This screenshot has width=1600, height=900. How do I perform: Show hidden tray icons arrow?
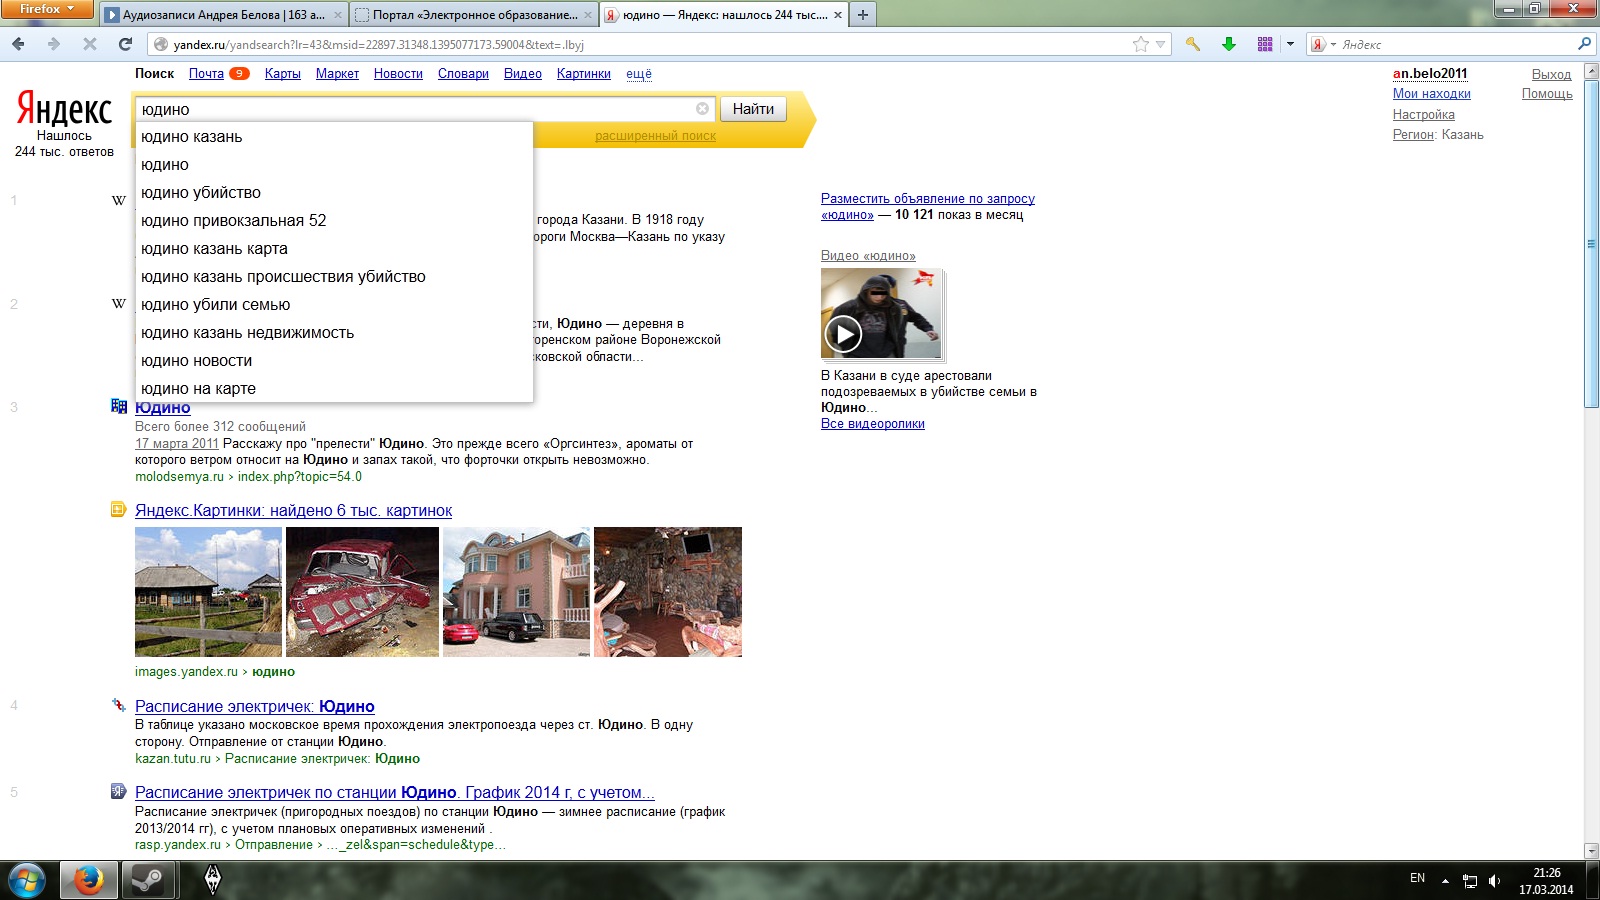1445,881
